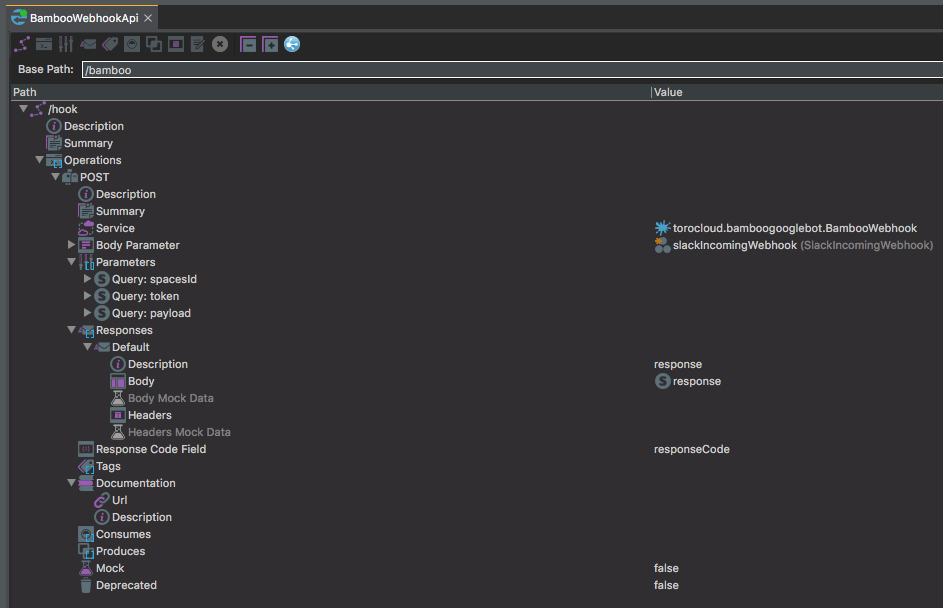The image size is (943, 608).
Task: Click the add response envelope icon
Action: (x=88, y=44)
